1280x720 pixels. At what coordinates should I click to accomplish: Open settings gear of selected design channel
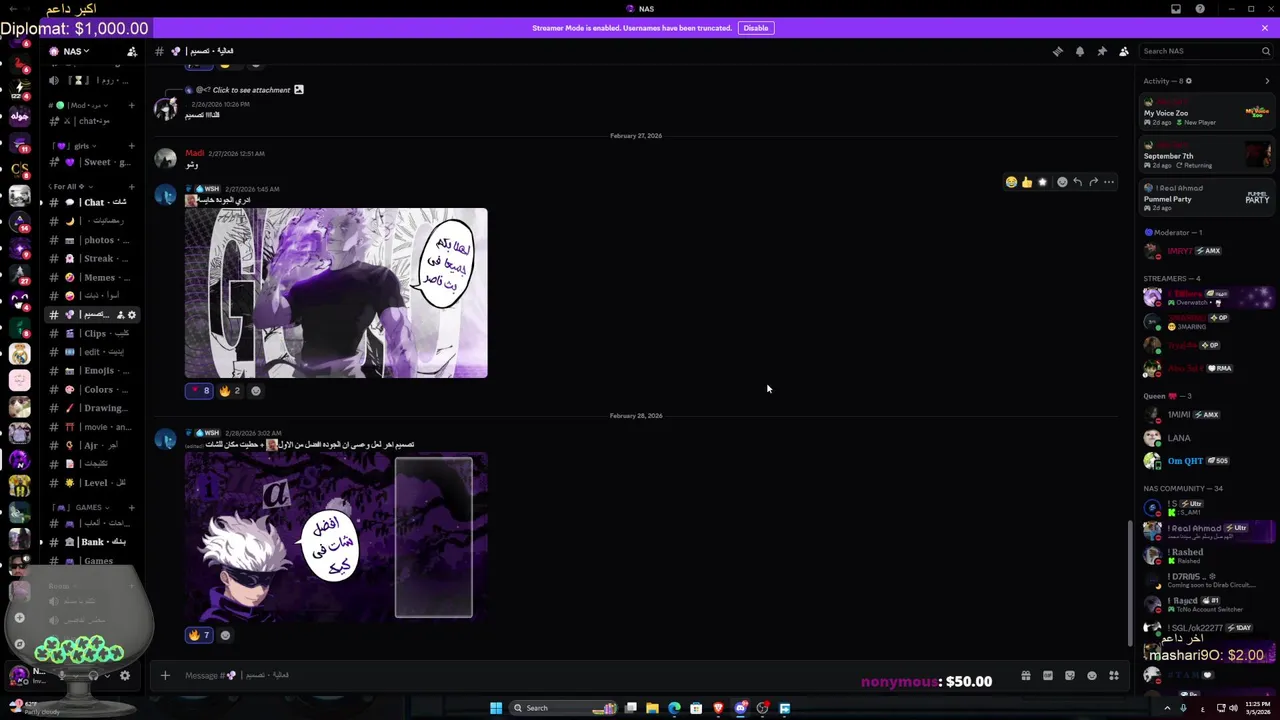point(131,315)
